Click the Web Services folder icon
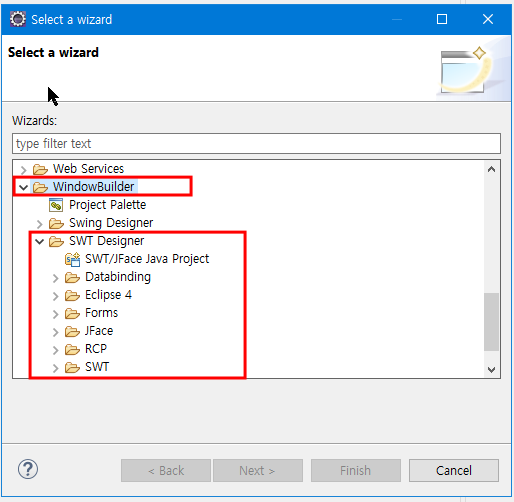514x502 pixels. click(40, 169)
